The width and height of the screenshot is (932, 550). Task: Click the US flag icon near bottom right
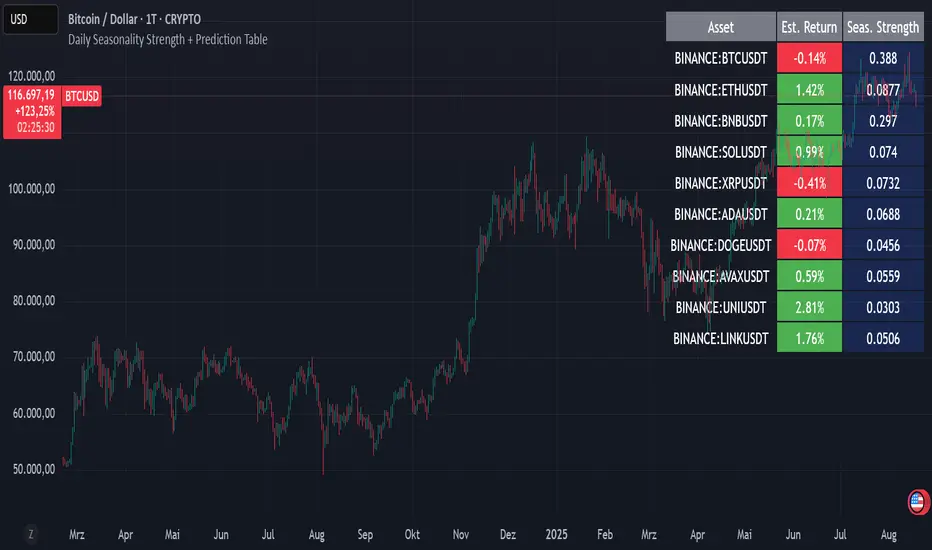[x=918, y=502]
